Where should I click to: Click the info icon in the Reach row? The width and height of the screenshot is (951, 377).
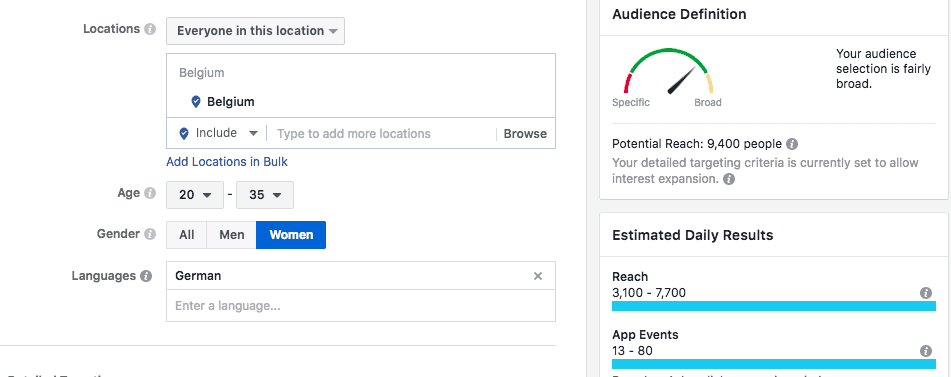click(x=926, y=293)
